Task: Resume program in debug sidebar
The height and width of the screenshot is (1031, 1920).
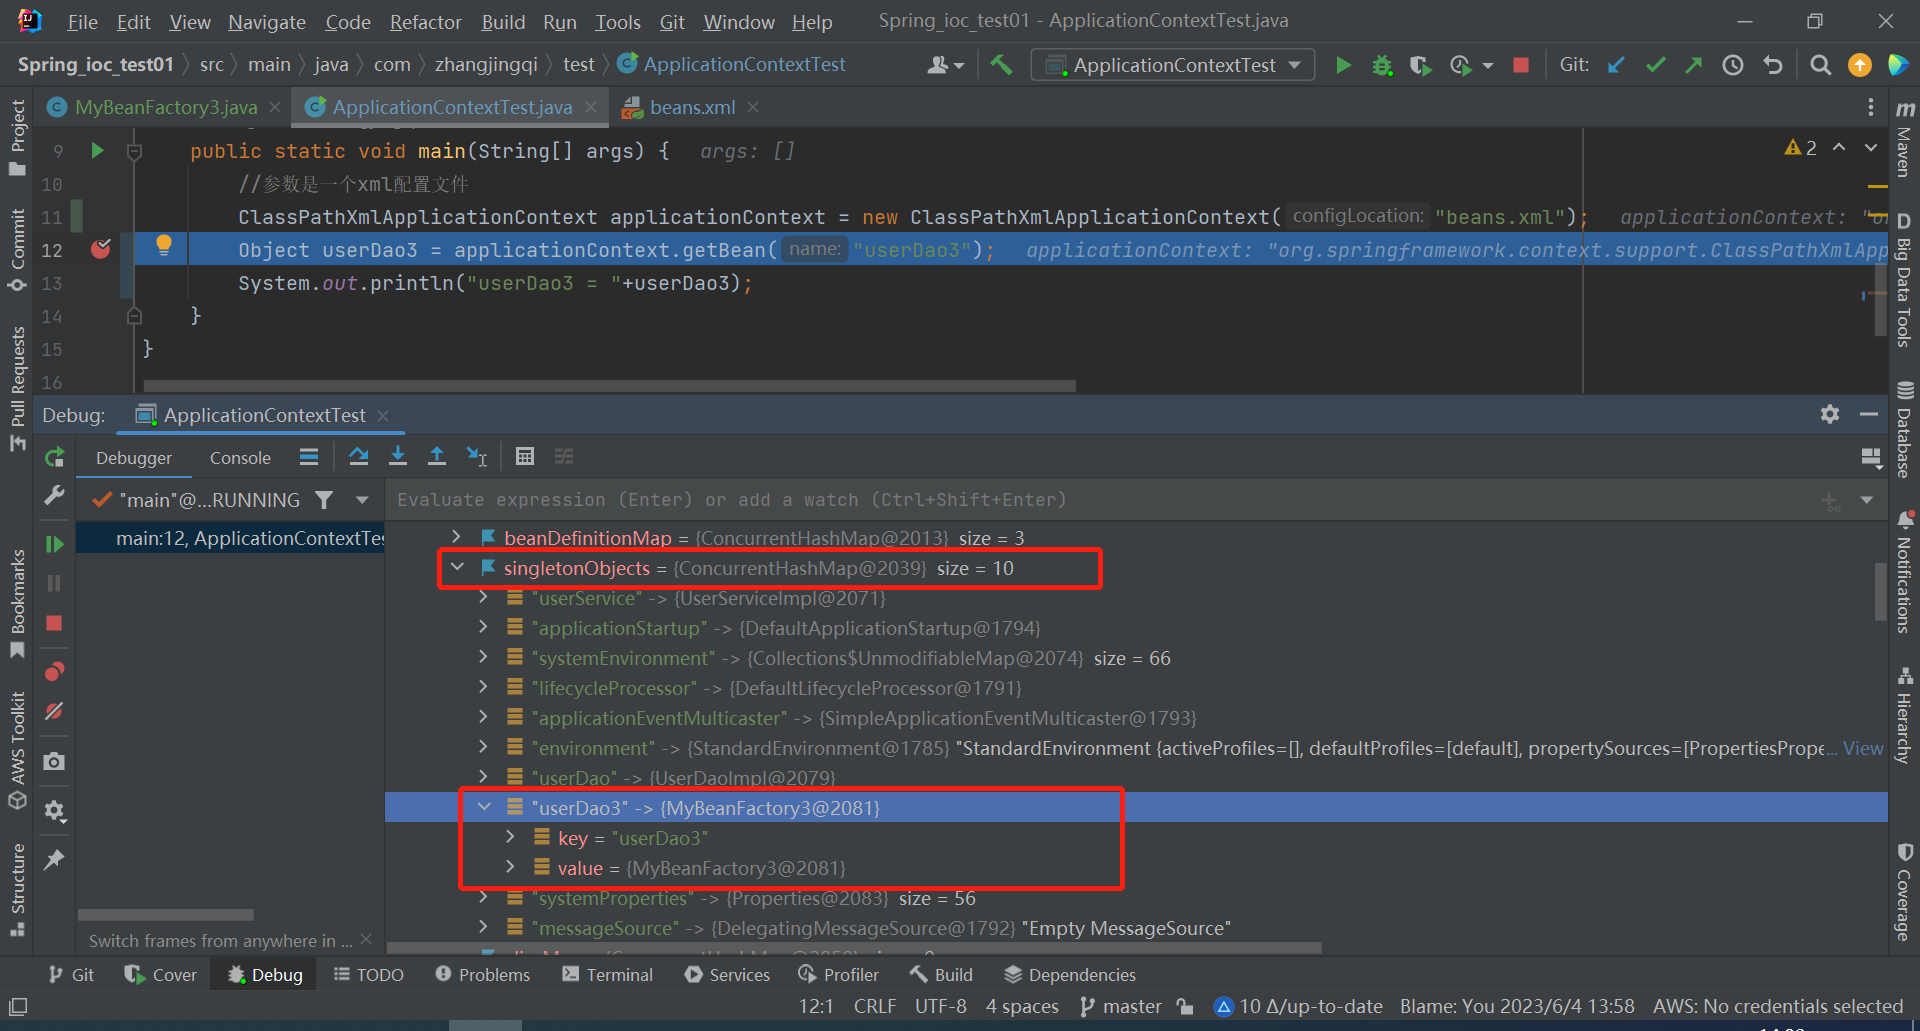Action: click(54, 544)
